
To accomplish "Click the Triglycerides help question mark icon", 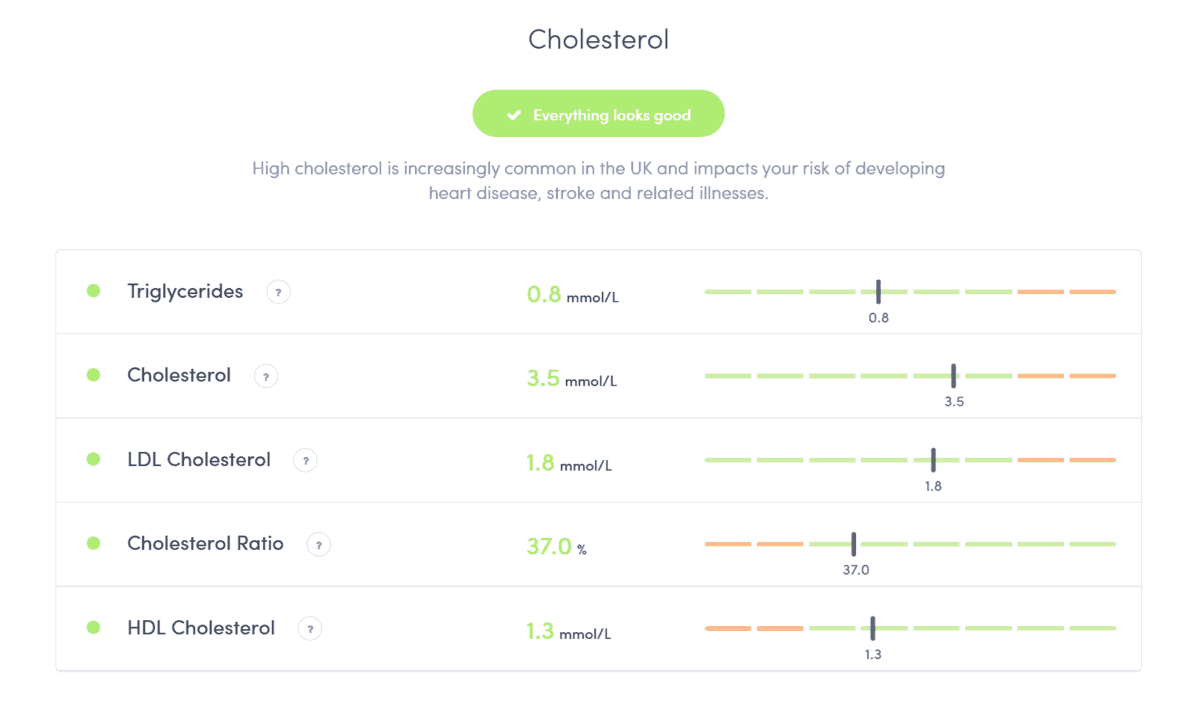I will [278, 292].
